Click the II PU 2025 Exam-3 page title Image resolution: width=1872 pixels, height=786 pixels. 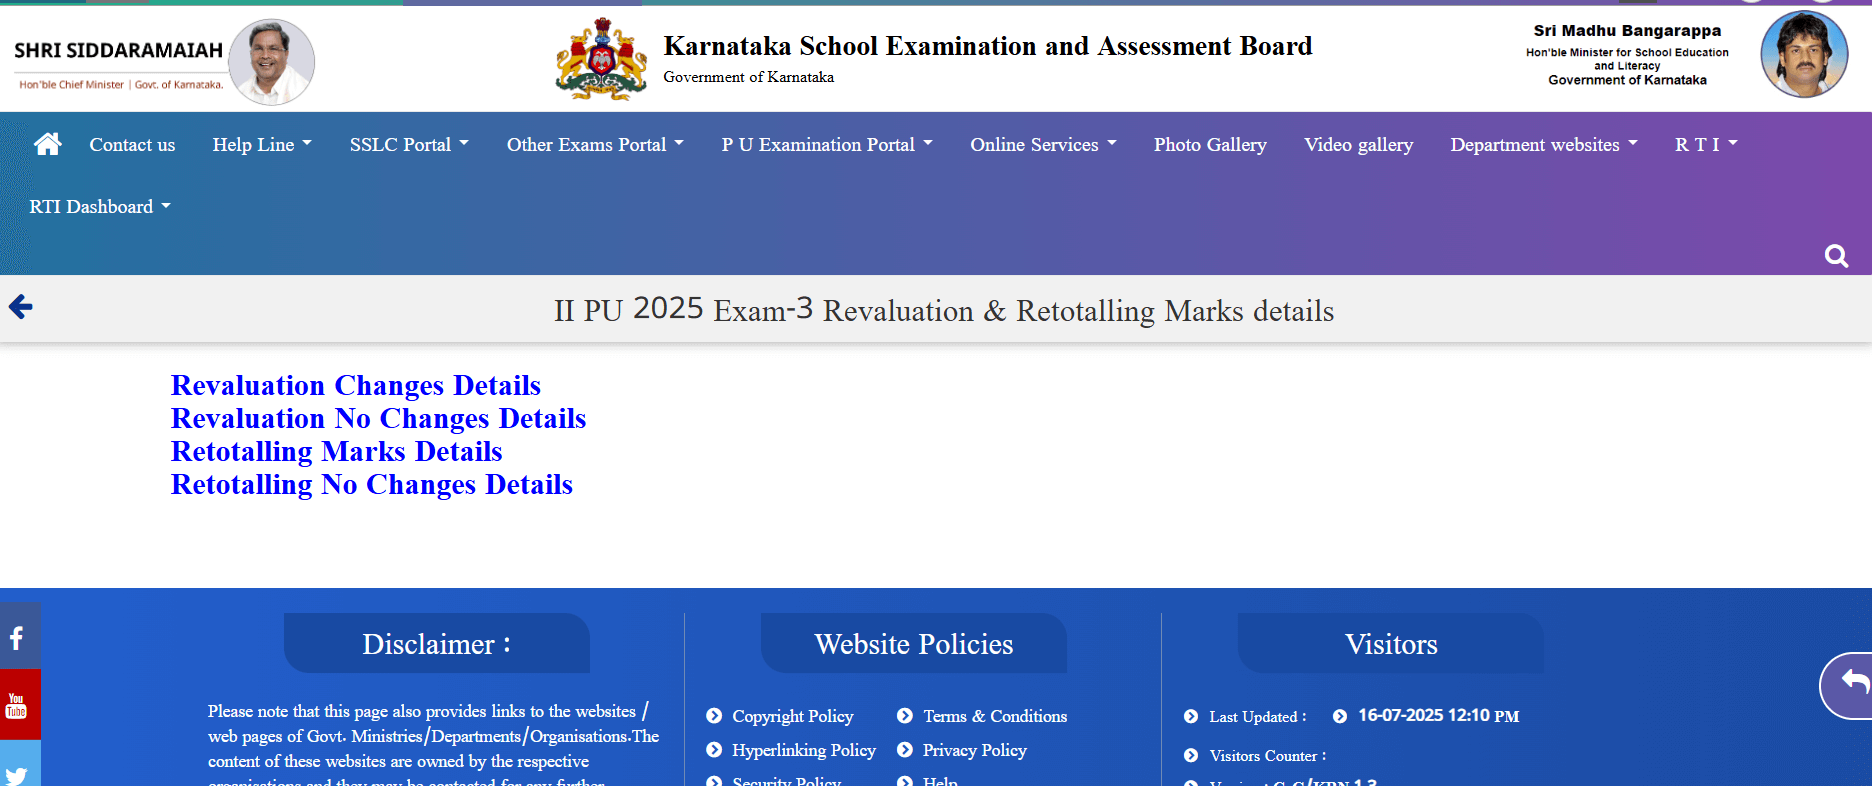[x=944, y=310]
